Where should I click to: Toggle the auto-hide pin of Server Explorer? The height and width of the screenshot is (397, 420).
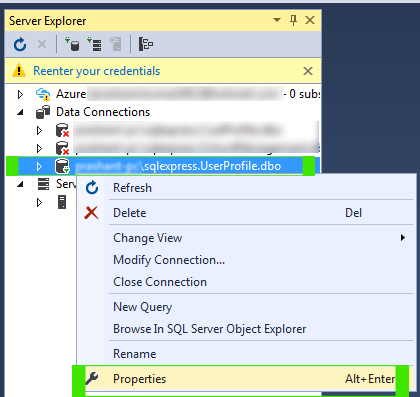293,21
